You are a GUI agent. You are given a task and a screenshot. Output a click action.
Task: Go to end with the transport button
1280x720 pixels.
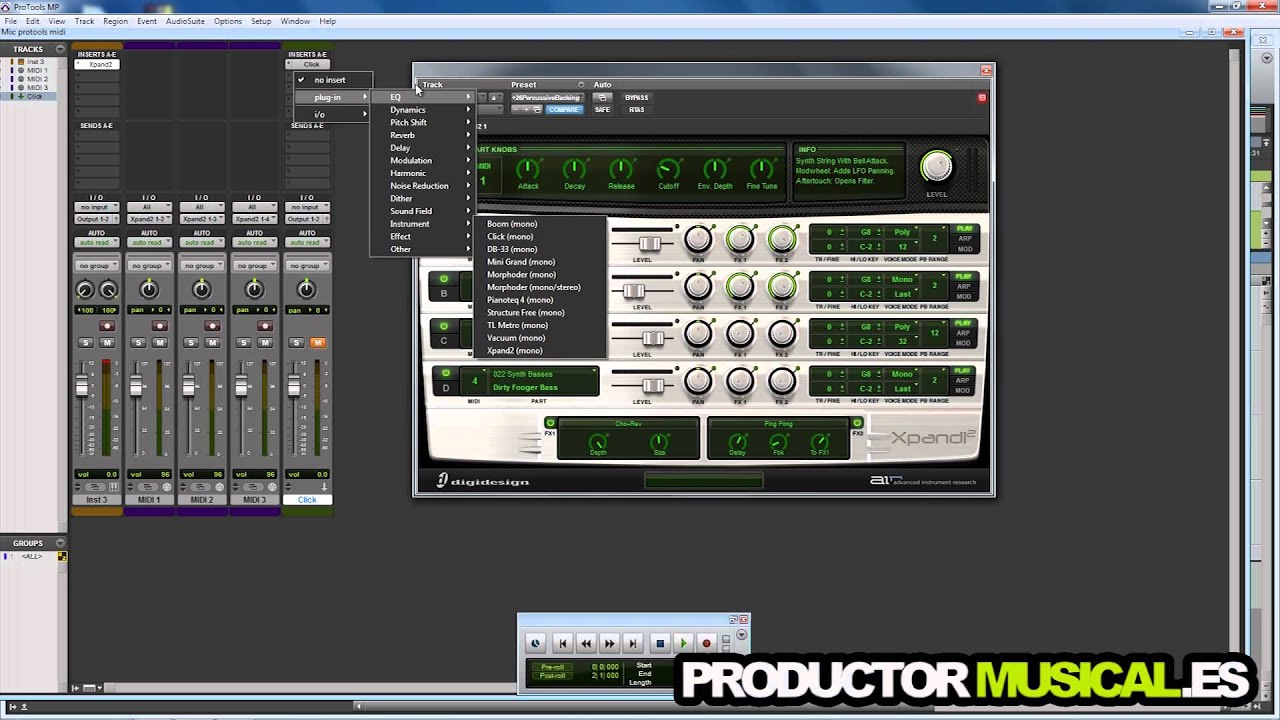pos(632,644)
